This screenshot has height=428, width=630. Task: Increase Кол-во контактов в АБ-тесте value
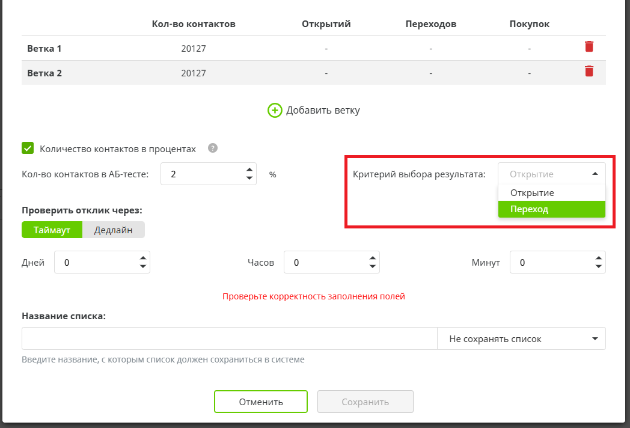point(249,169)
